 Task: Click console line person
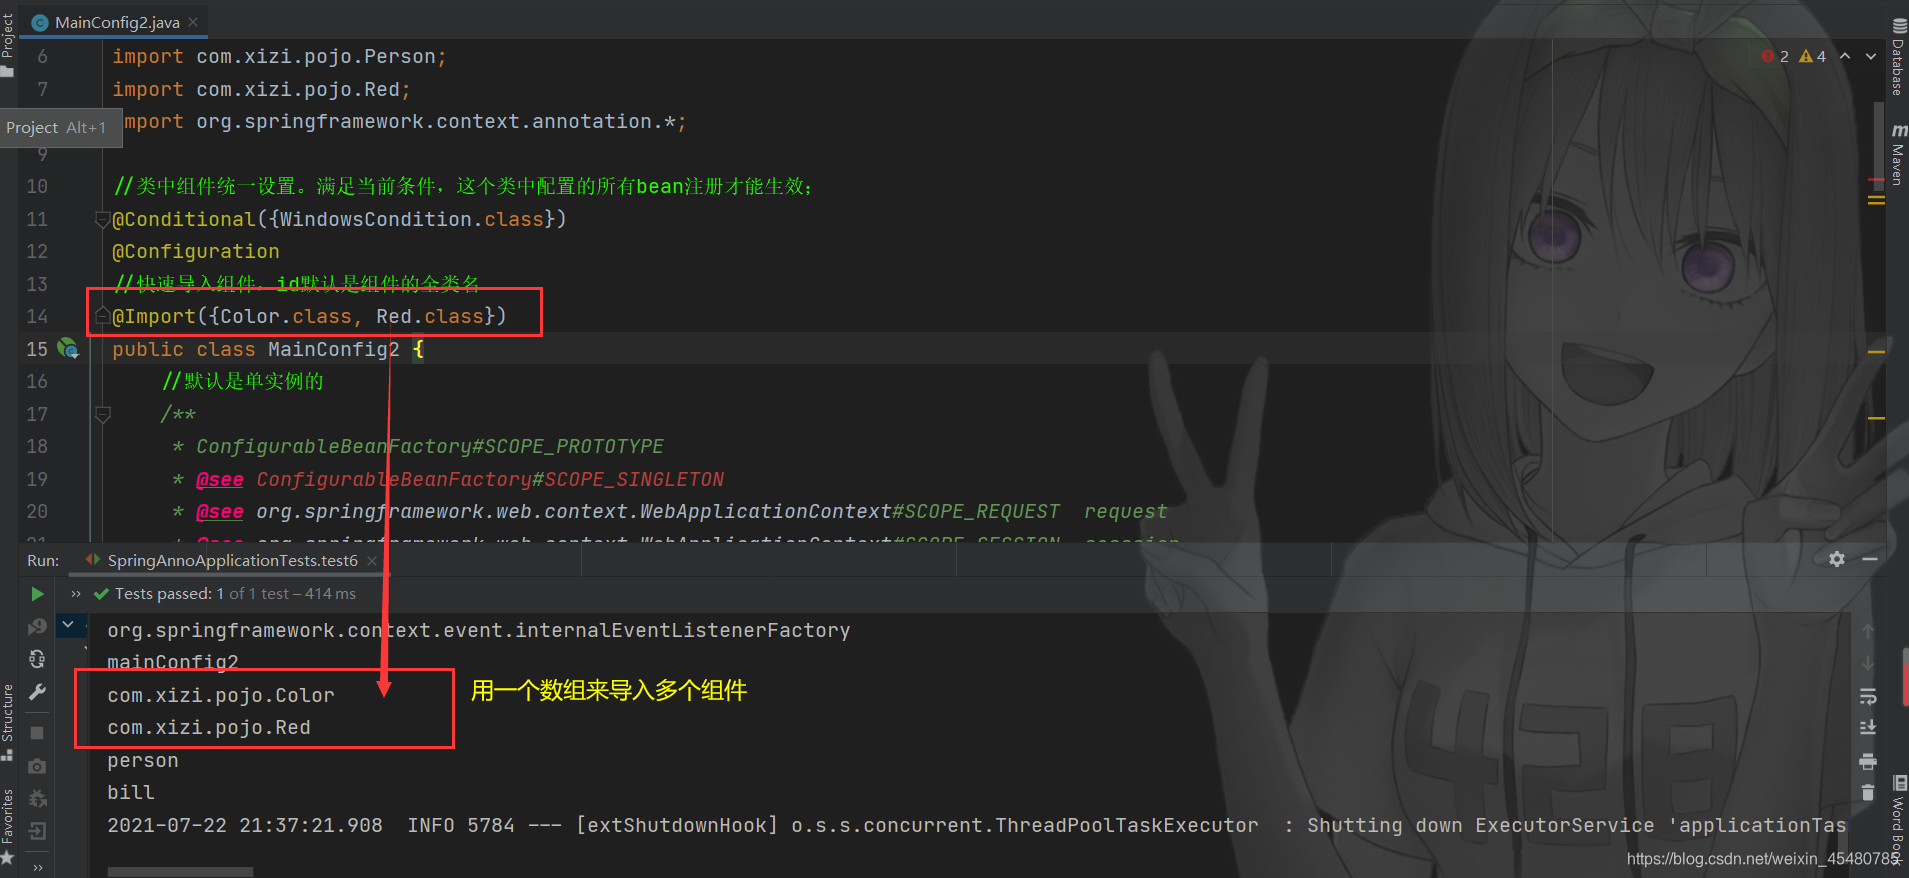143,761
